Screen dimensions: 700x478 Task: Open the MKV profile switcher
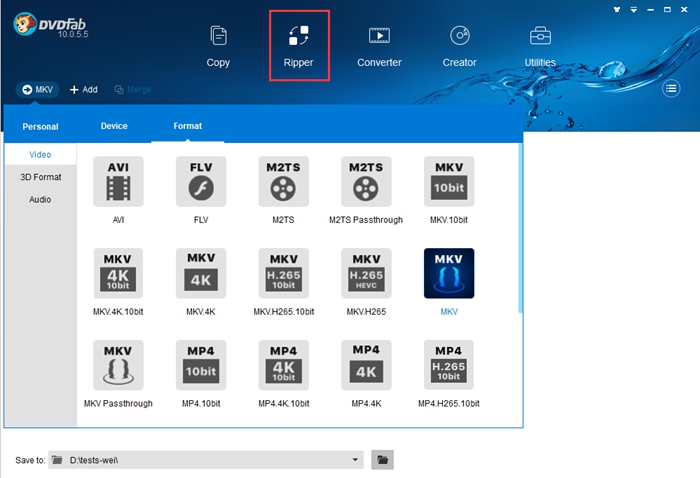37,89
